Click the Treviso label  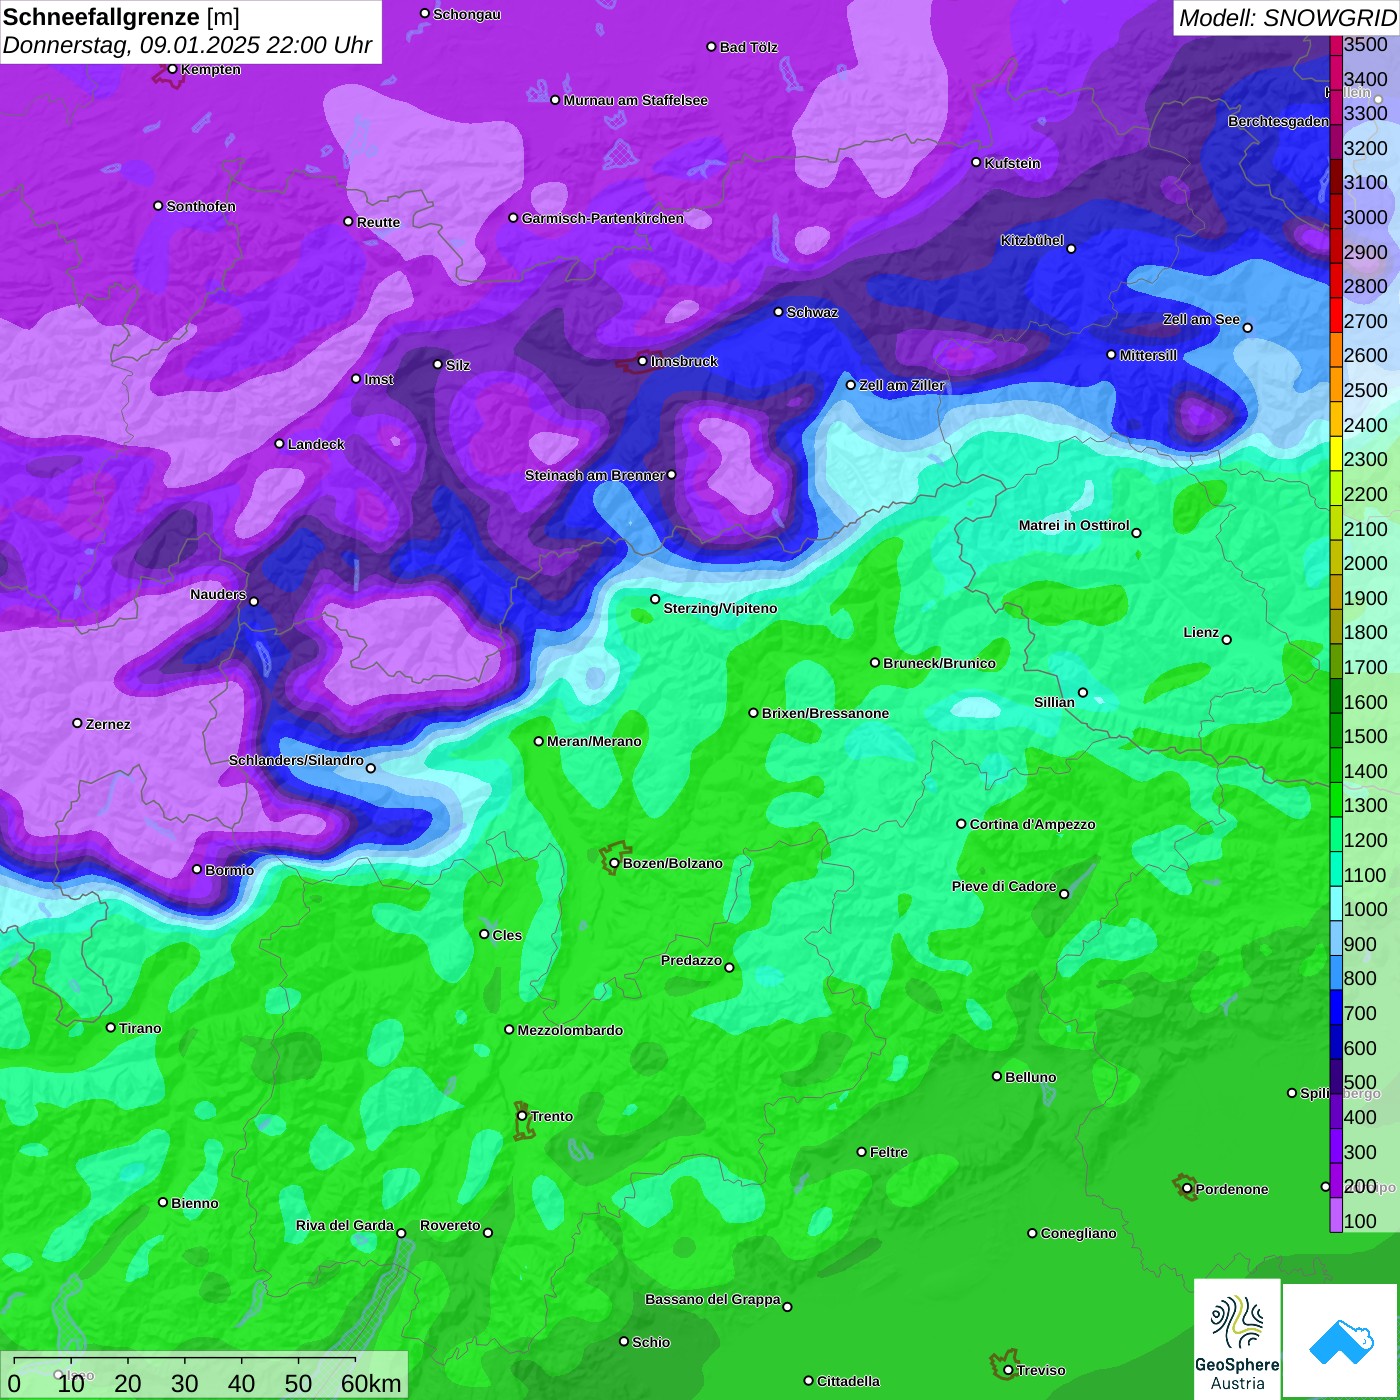1040,1370
